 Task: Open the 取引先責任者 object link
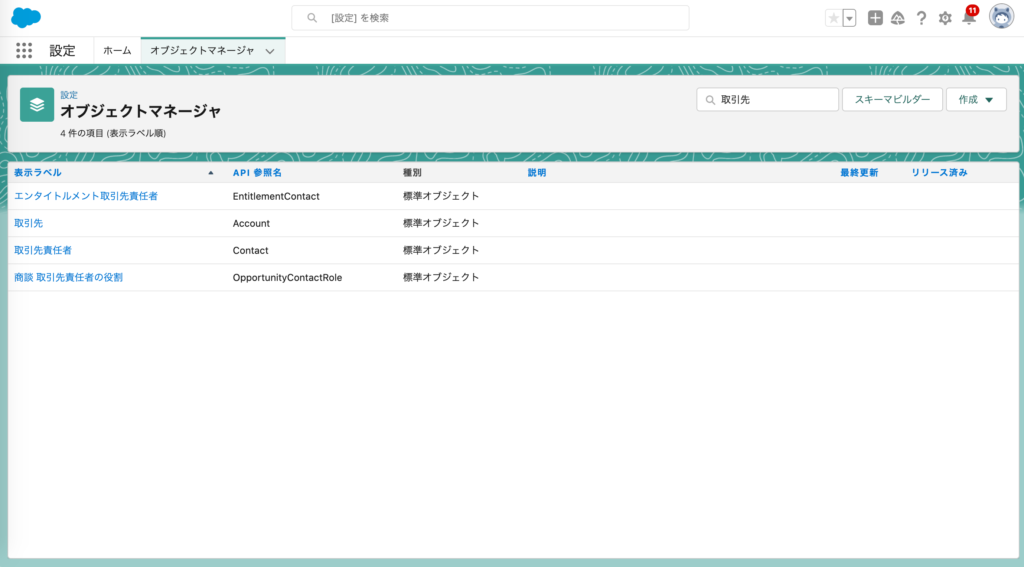tap(43, 250)
